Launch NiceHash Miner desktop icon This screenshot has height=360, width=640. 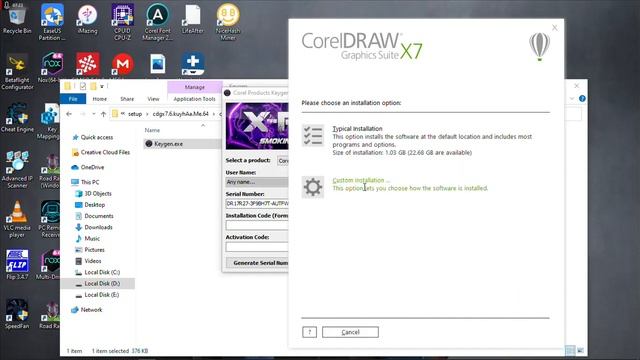point(228,22)
